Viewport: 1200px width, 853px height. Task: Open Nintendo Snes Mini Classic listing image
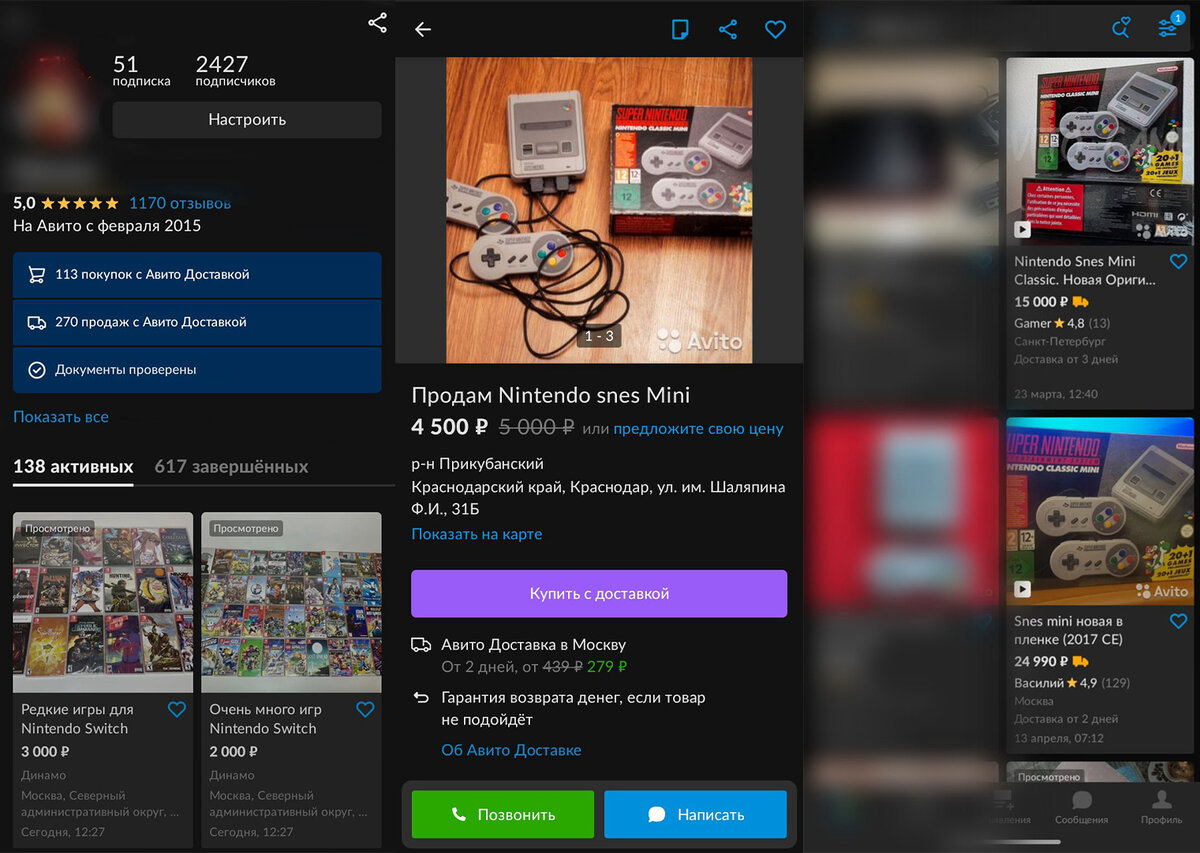[1100, 151]
